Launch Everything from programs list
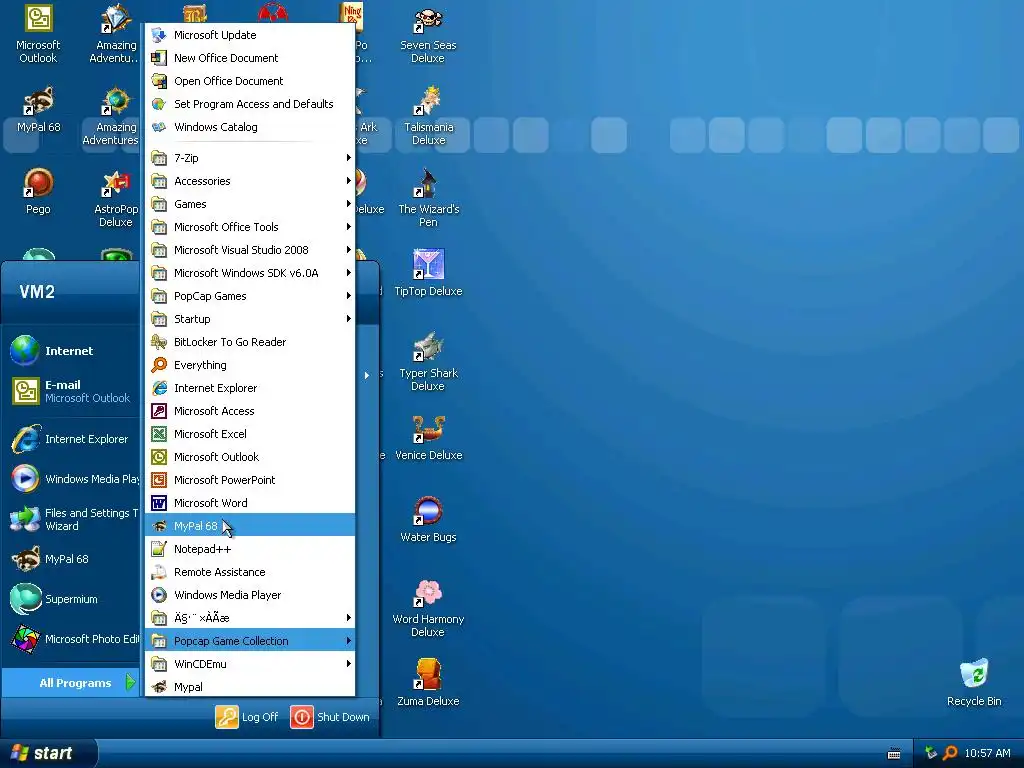The height and width of the screenshot is (768, 1024). point(250,365)
